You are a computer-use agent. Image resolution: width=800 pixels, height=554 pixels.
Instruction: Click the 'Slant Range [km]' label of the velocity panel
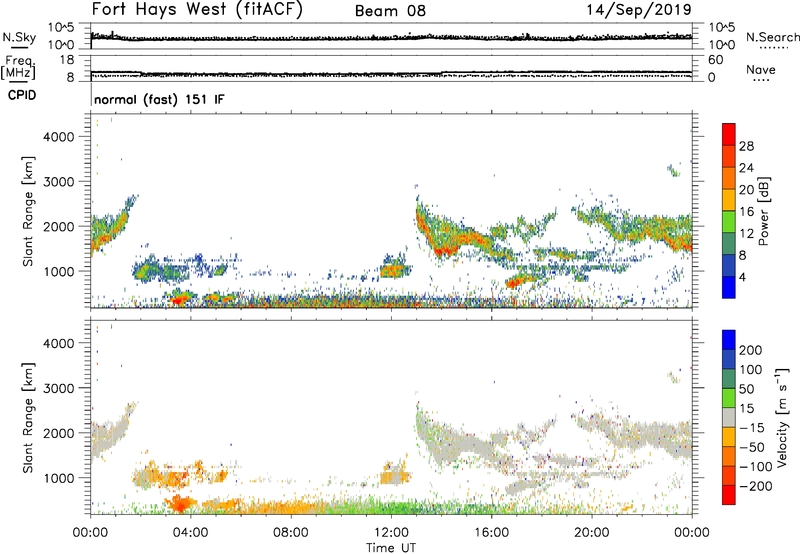28,417
